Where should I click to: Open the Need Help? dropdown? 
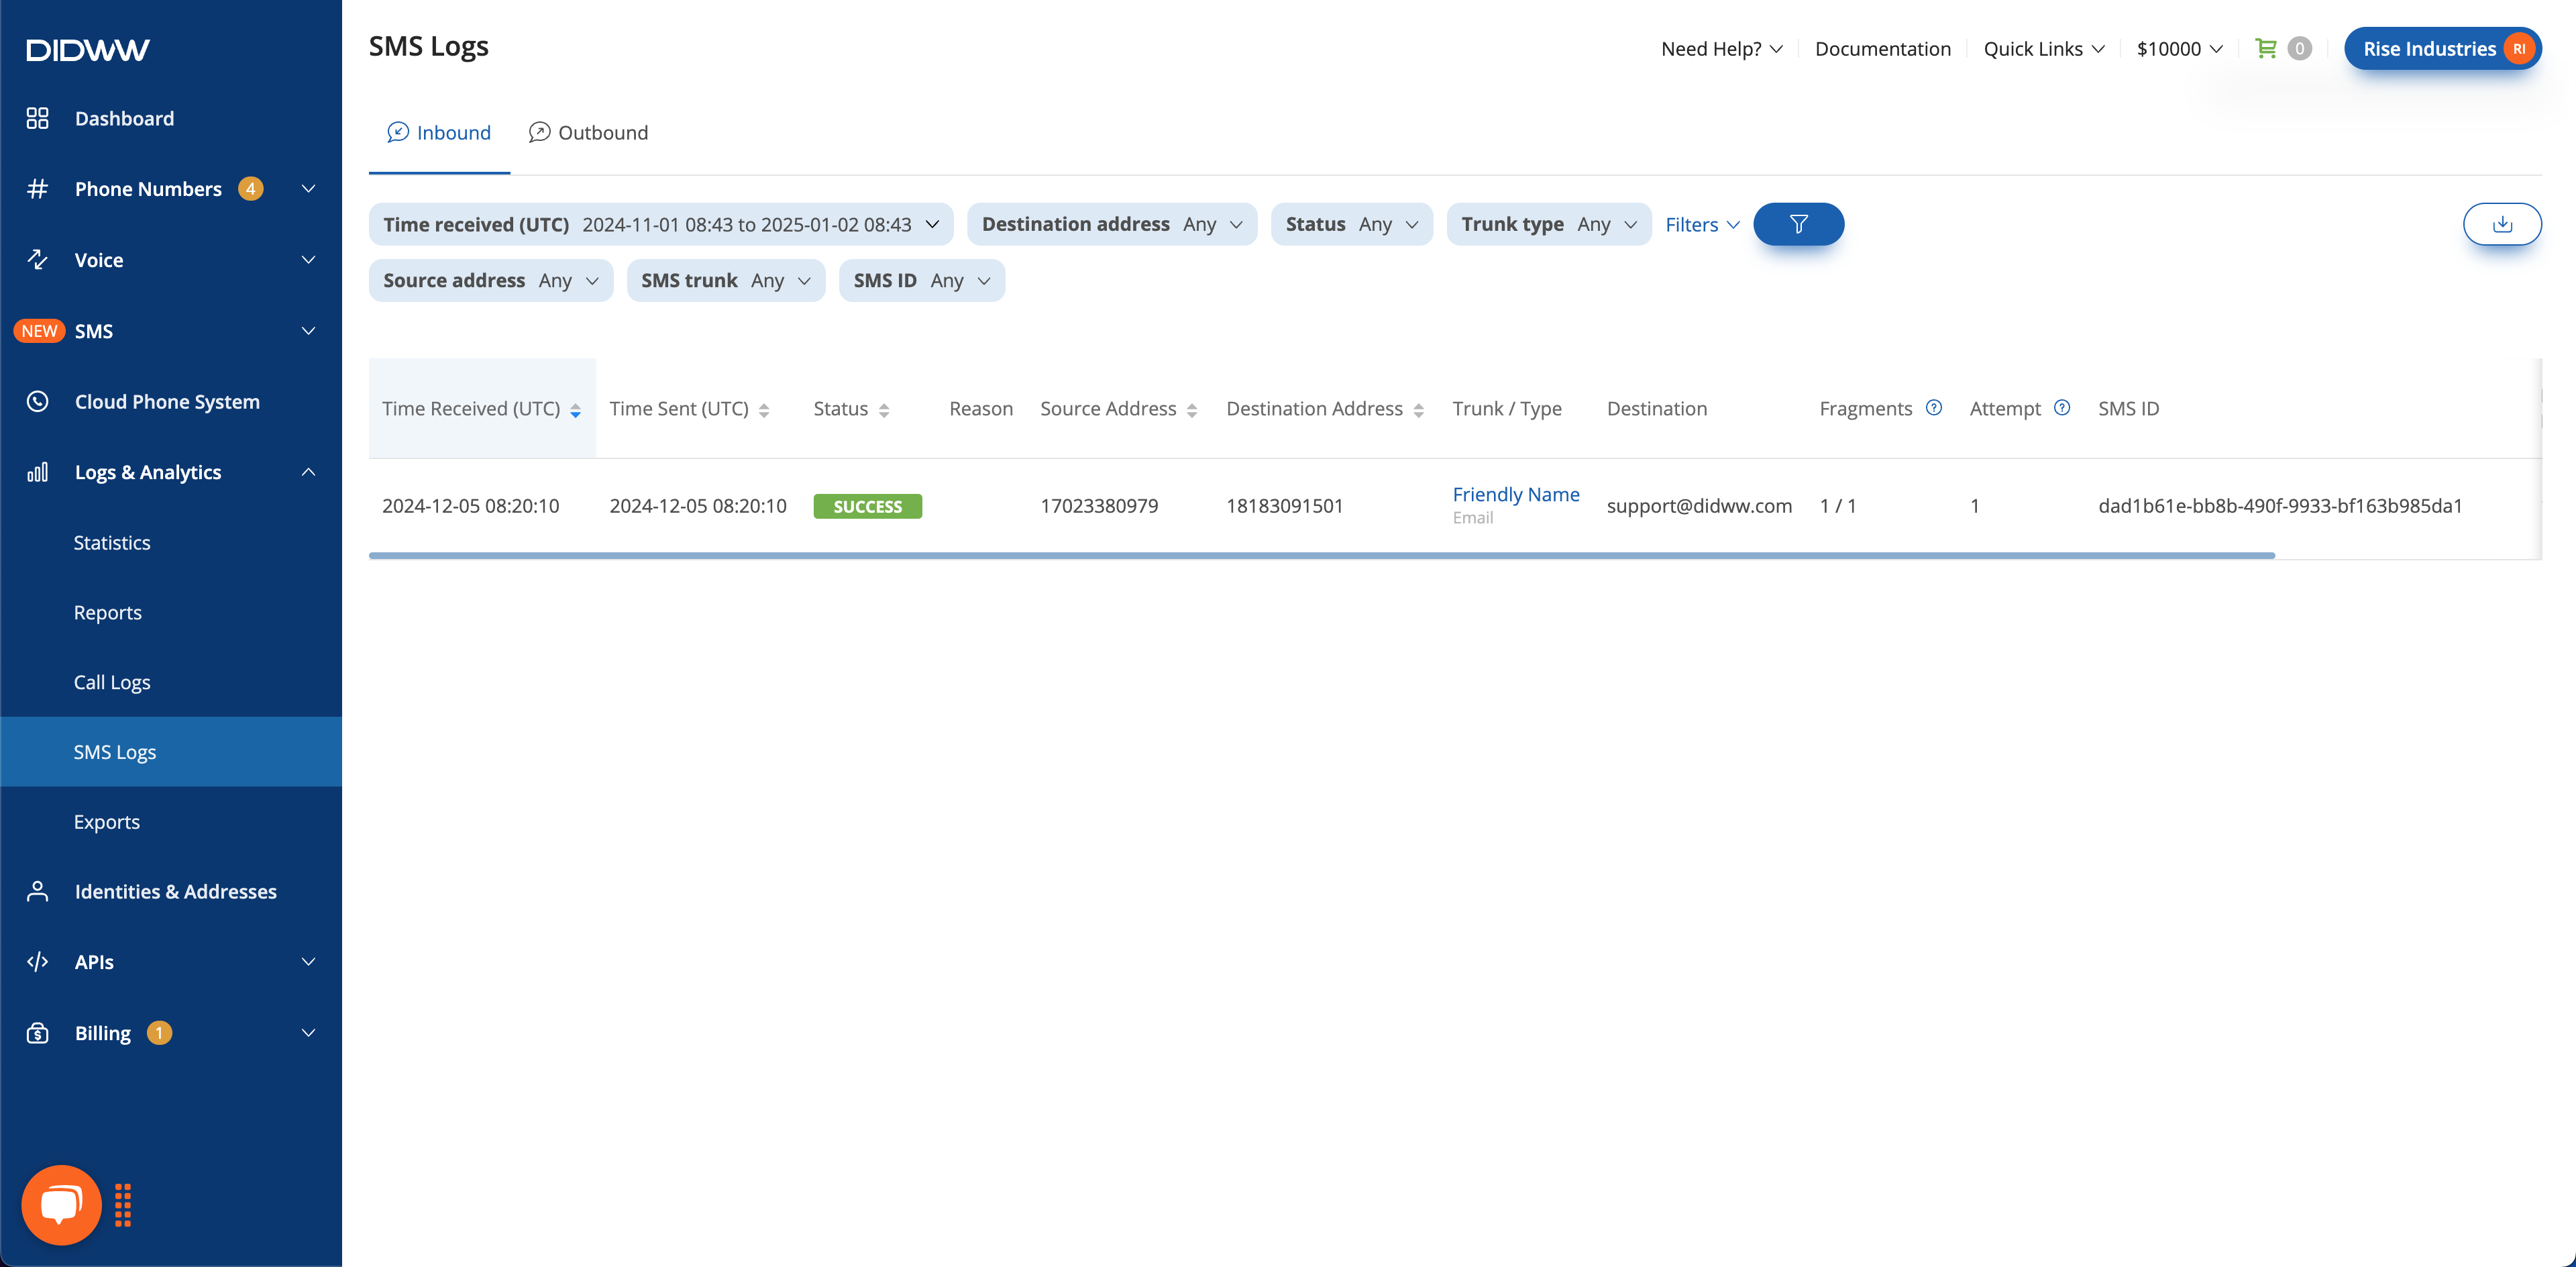pyautogui.click(x=1721, y=48)
